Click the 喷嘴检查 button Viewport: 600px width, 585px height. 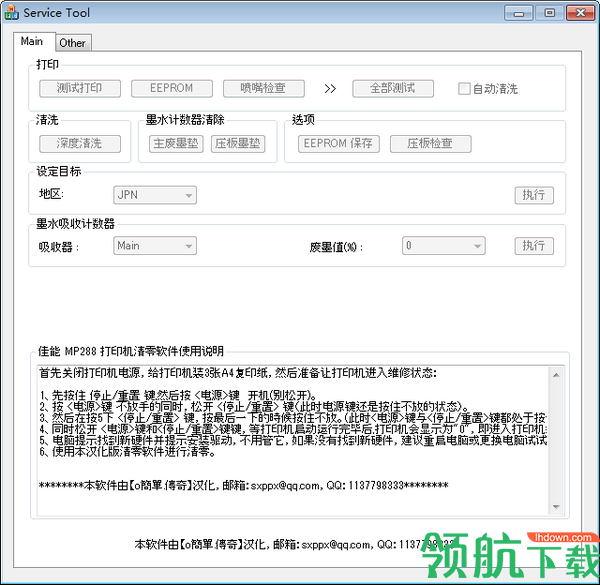coord(264,88)
